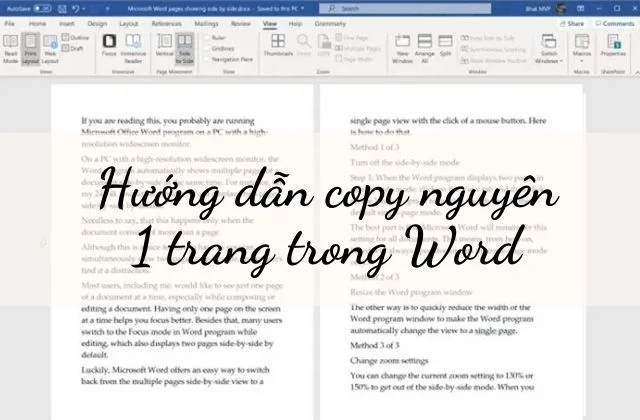The width and height of the screenshot is (640, 420).
Task: Show page Thumbnails
Action: (278, 46)
